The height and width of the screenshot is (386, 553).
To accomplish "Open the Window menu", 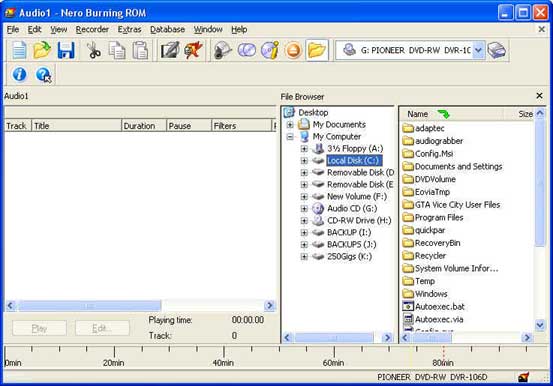I will click(208, 30).
